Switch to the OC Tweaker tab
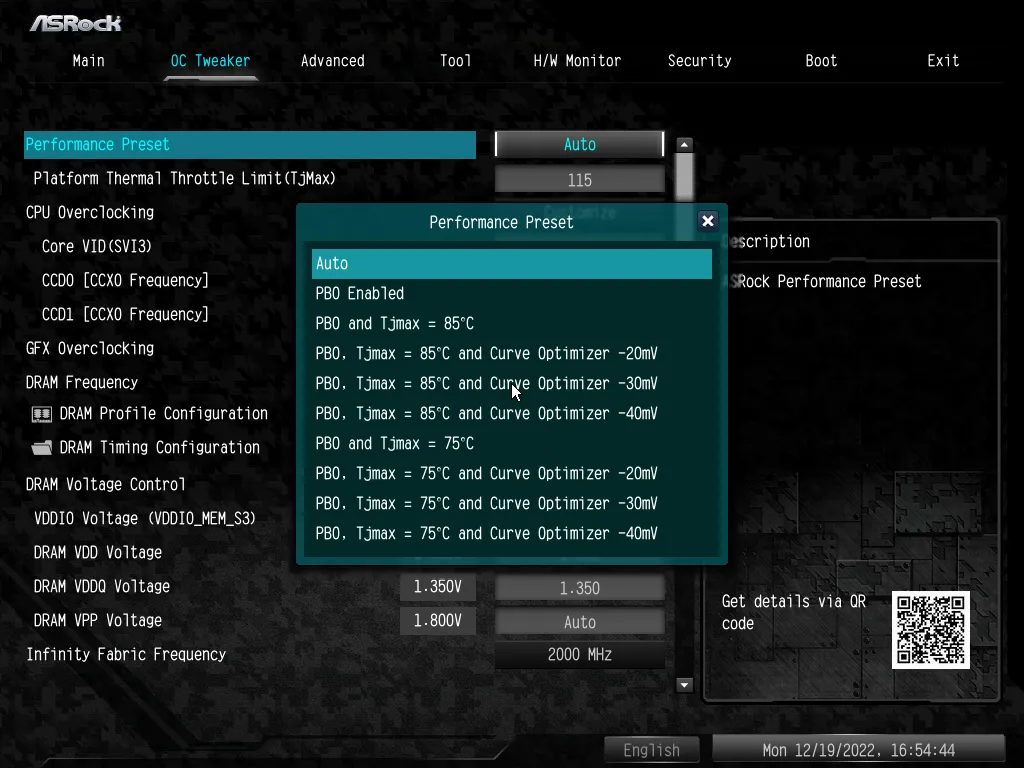This screenshot has width=1024, height=768. tap(210, 61)
